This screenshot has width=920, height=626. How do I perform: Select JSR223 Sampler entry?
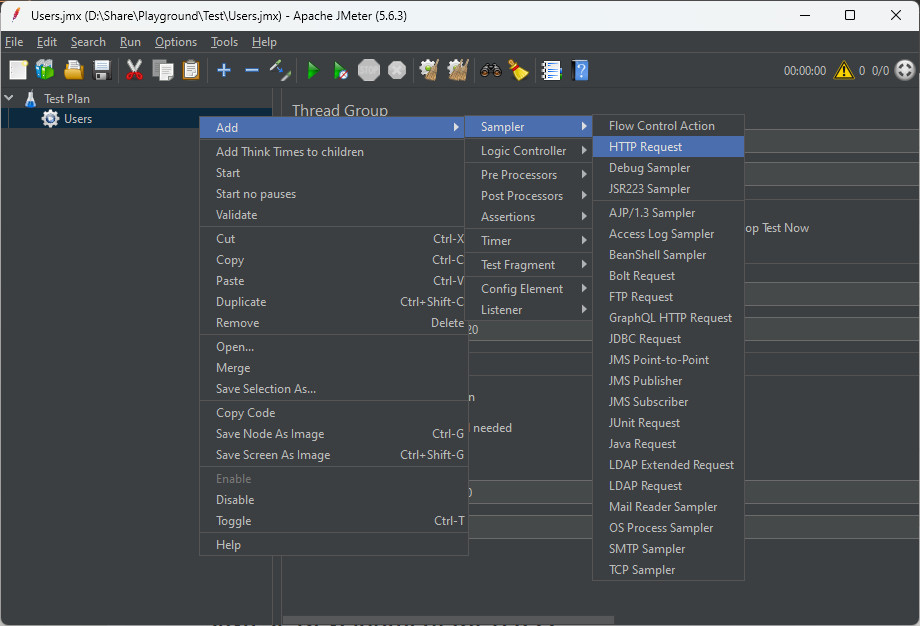[668, 189]
